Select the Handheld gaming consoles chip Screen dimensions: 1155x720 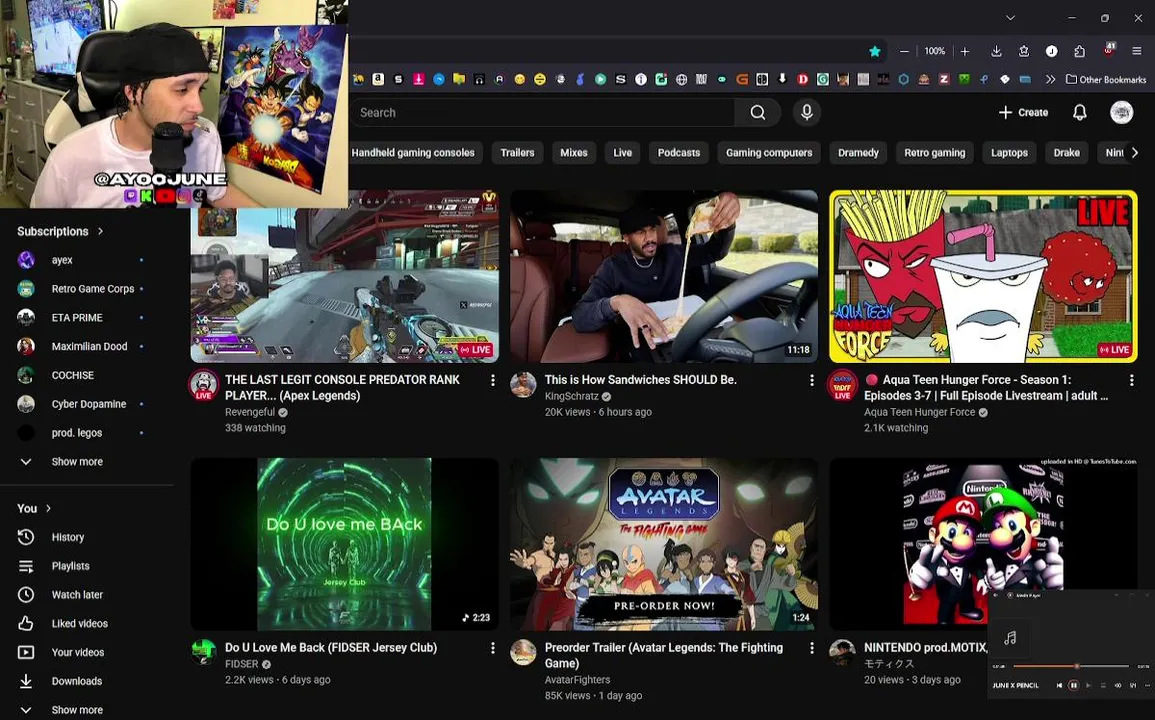(413, 153)
